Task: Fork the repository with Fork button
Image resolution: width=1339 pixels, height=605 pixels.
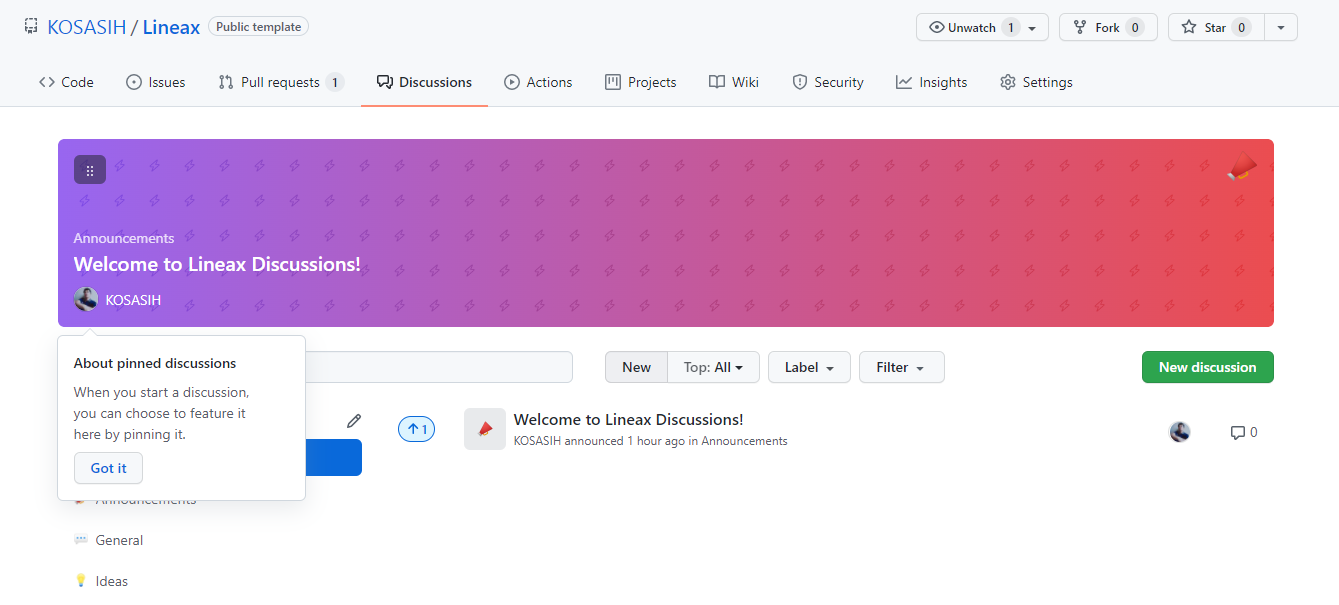Action: [x=1108, y=27]
